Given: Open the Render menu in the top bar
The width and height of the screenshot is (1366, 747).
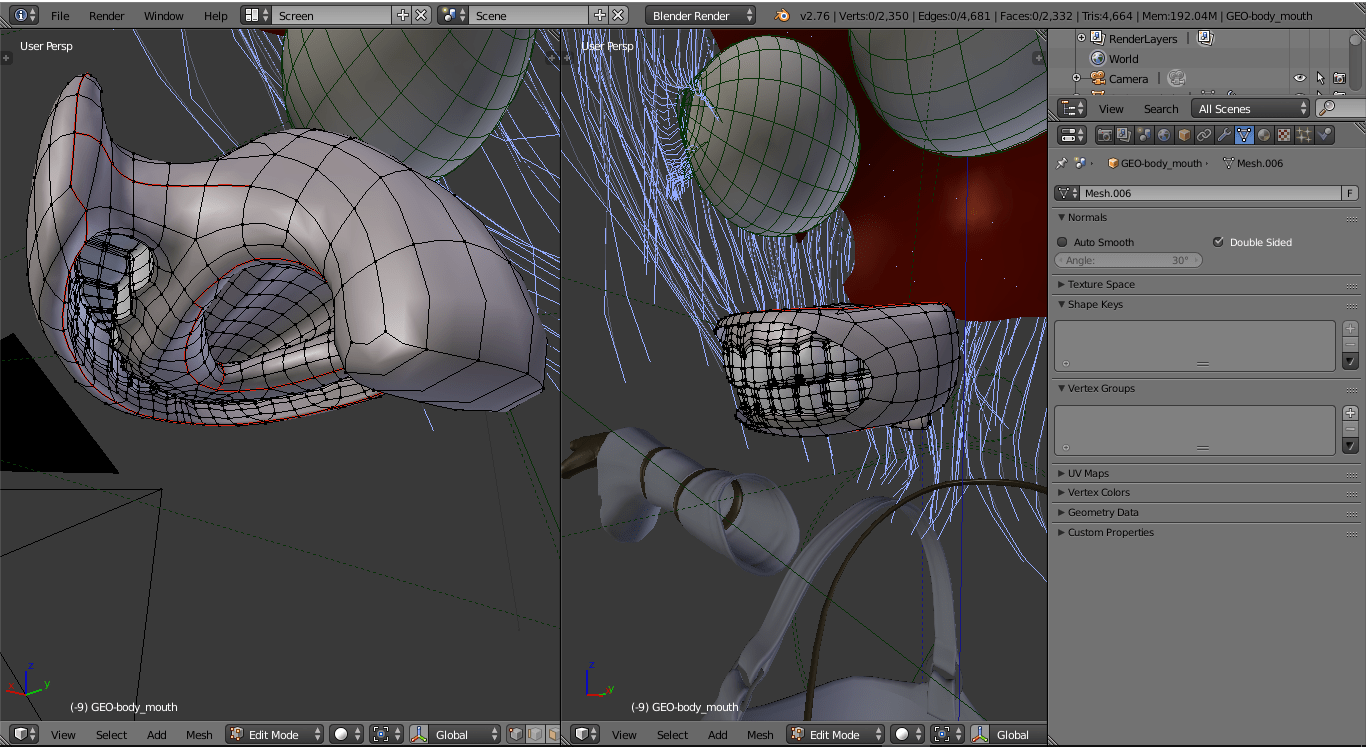Looking at the screenshot, I should click(x=106, y=15).
